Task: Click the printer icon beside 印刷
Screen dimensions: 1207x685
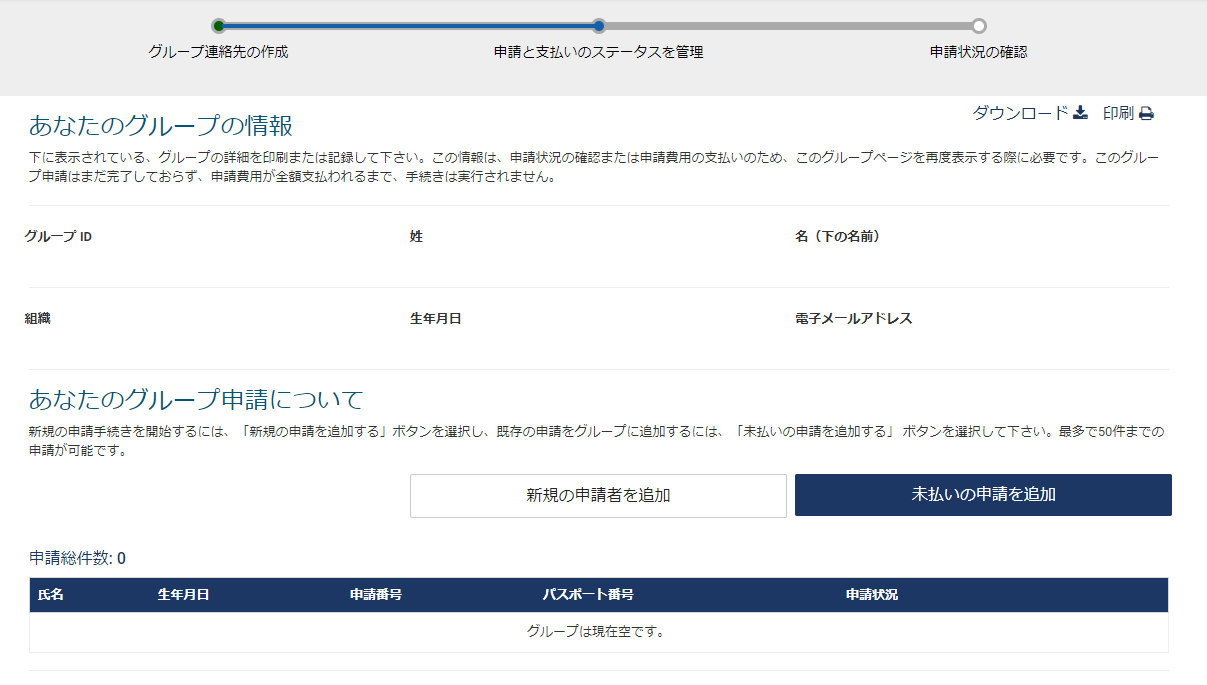Action: click(x=1146, y=113)
